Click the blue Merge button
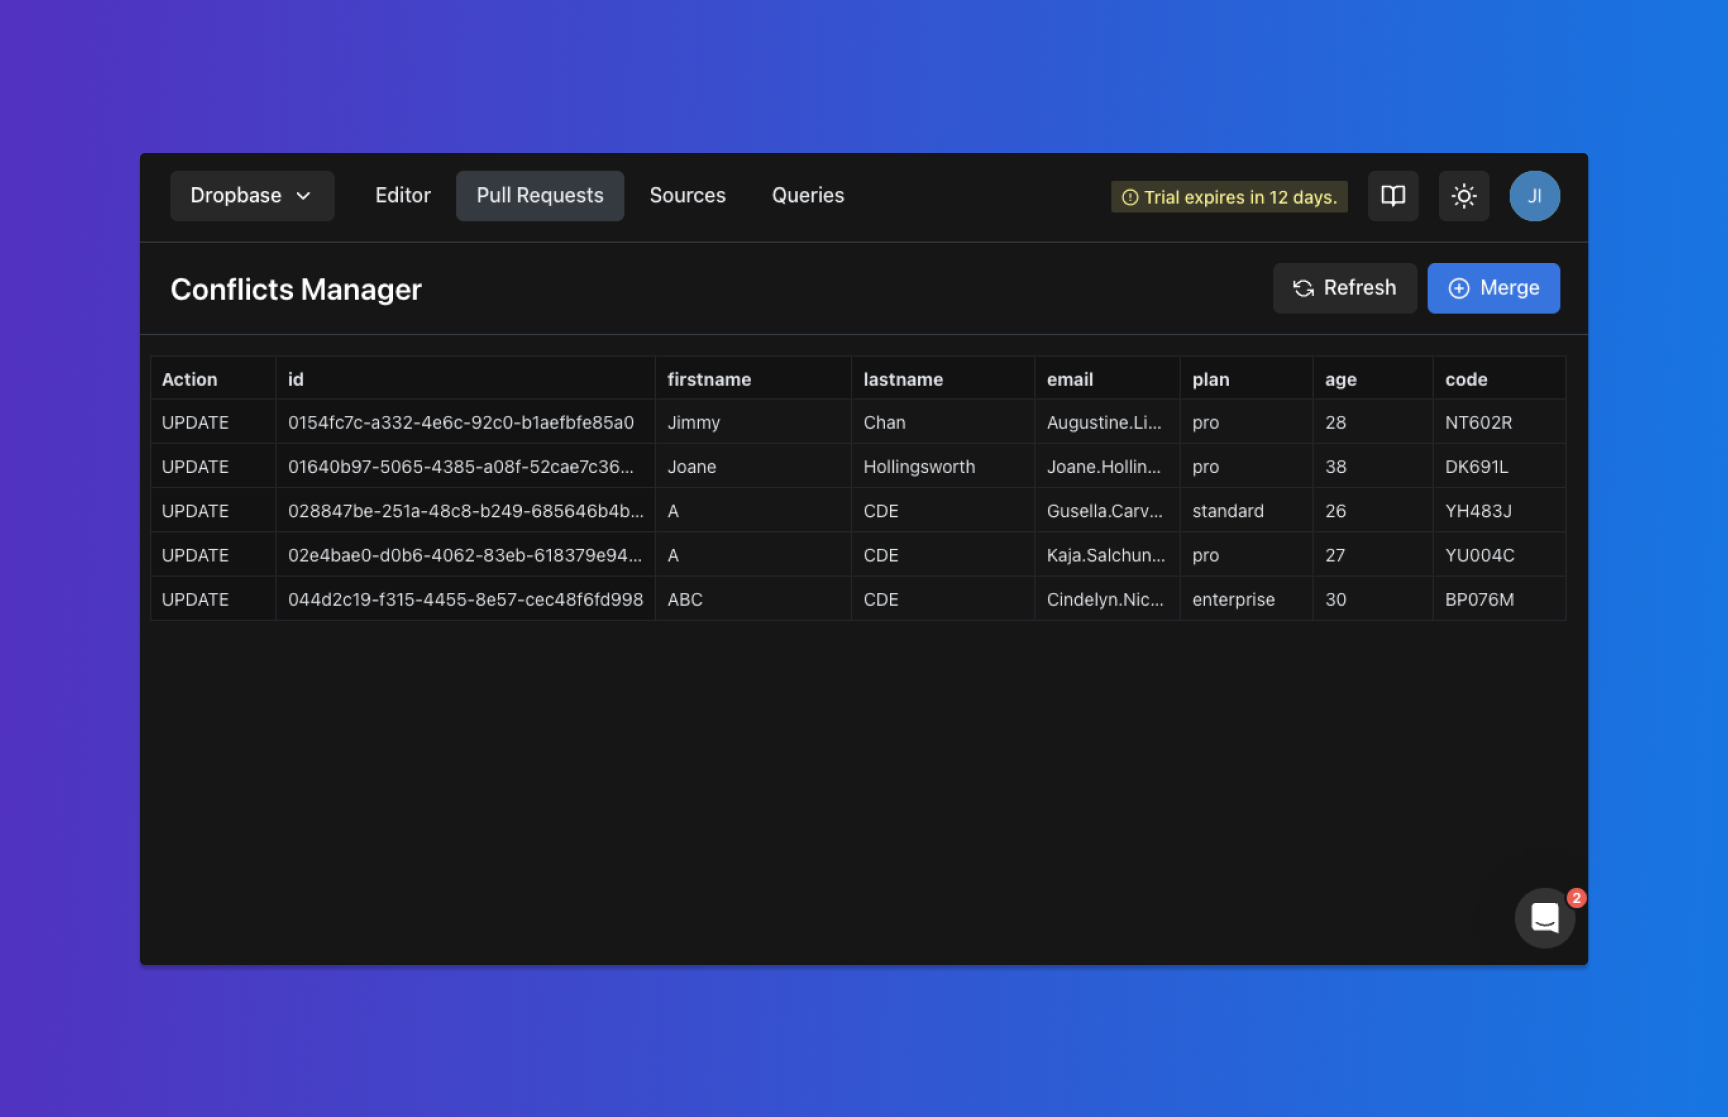 [1492, 288]
